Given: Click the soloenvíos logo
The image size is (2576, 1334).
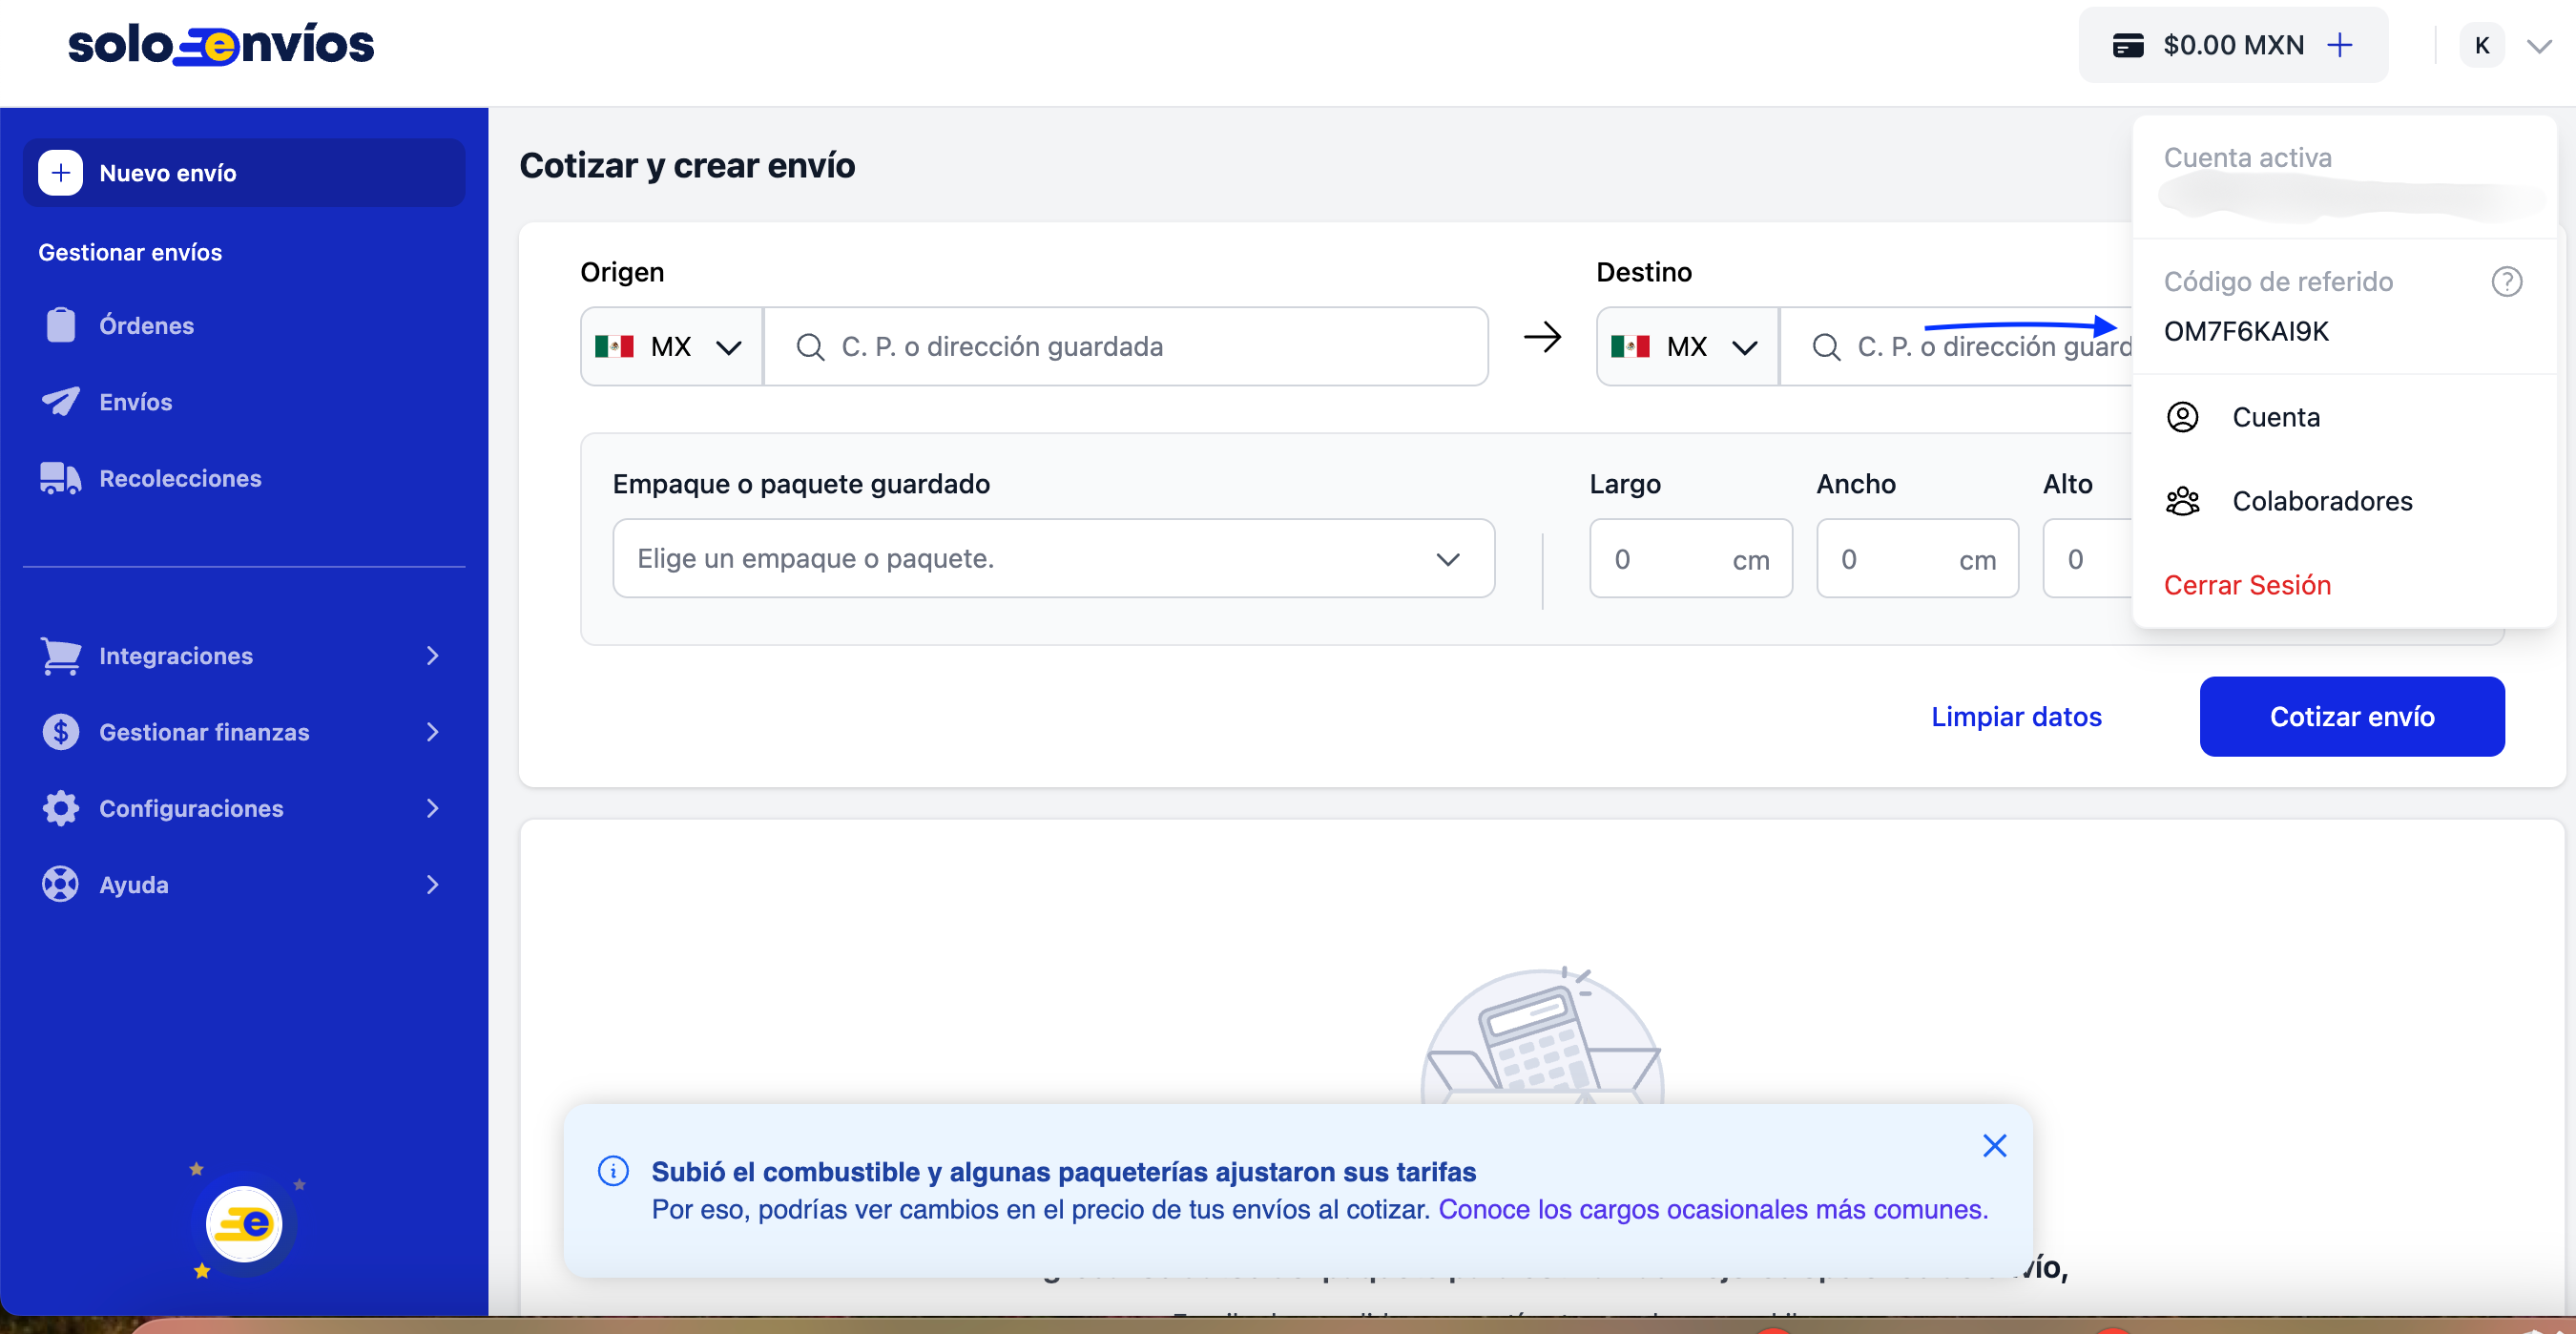Looking at the screenshot, I should pos(220,45).
